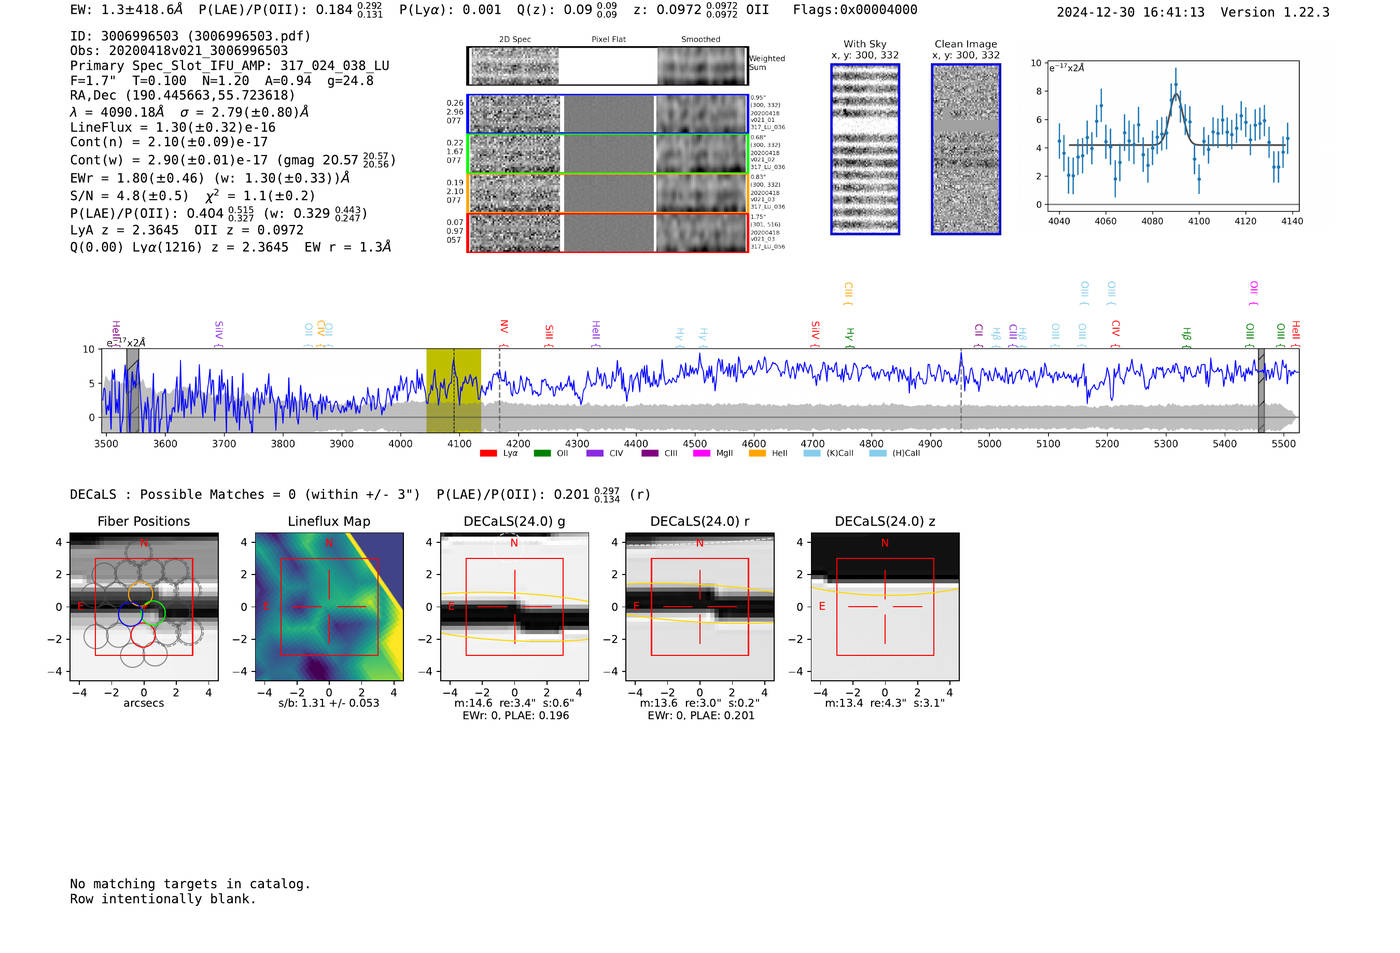Image resolution: width=1400 pixels, height=953 pixels.
Task: Click the 'Row intentionally blank.' text
Action: (163, 899)
